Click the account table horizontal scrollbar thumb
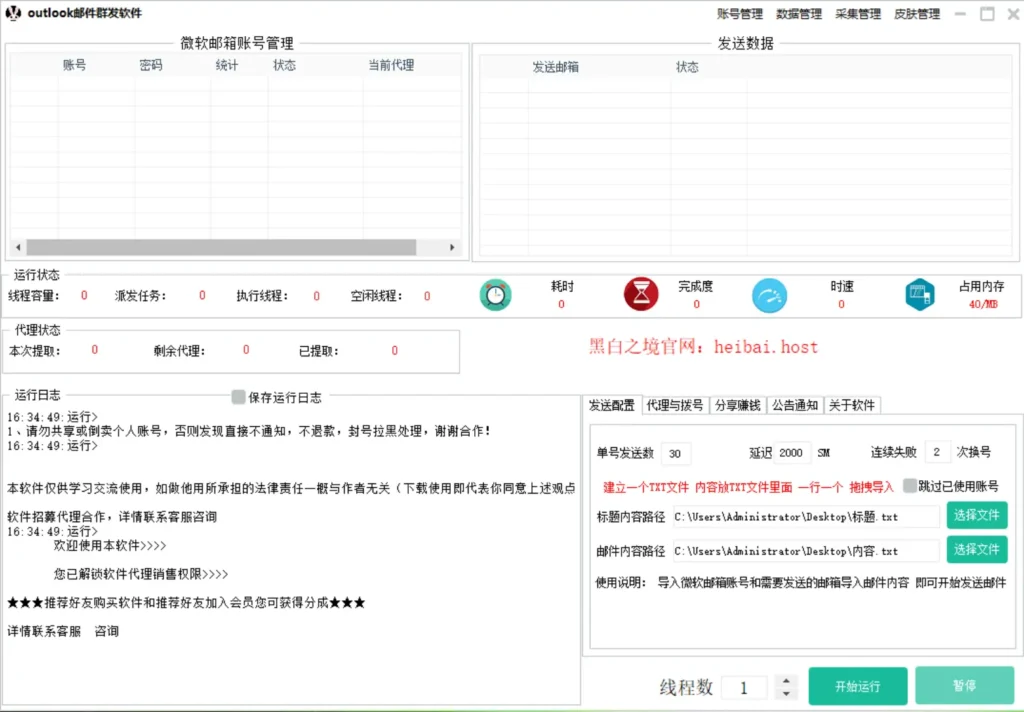 [x=221, y=248]
